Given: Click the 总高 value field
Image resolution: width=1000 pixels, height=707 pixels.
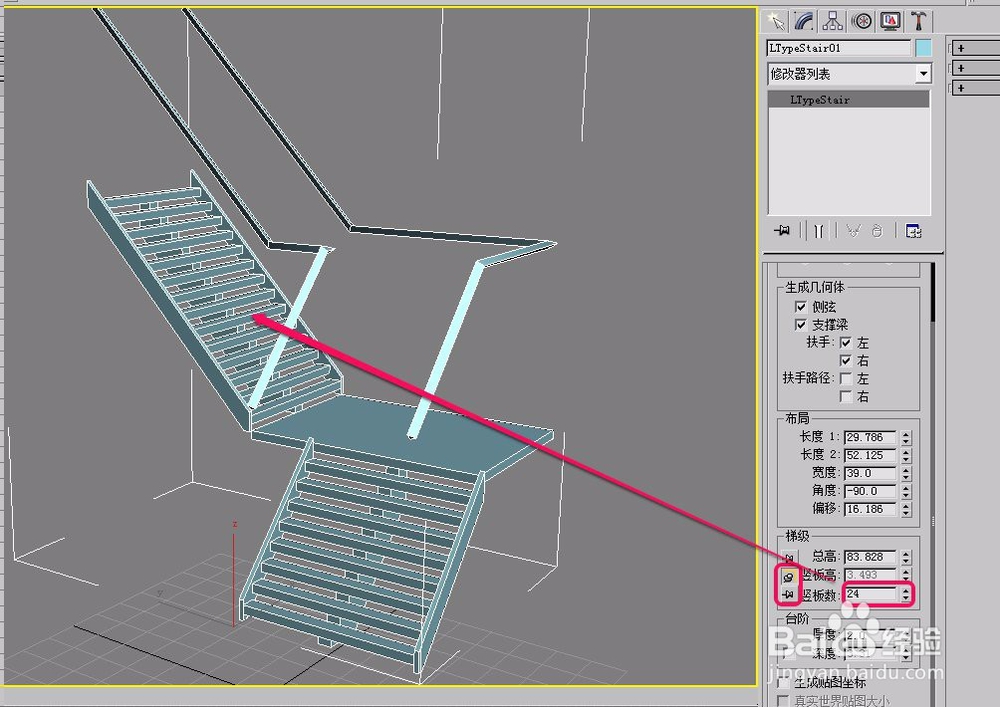Looking at the screenshot, I should 870,557.
